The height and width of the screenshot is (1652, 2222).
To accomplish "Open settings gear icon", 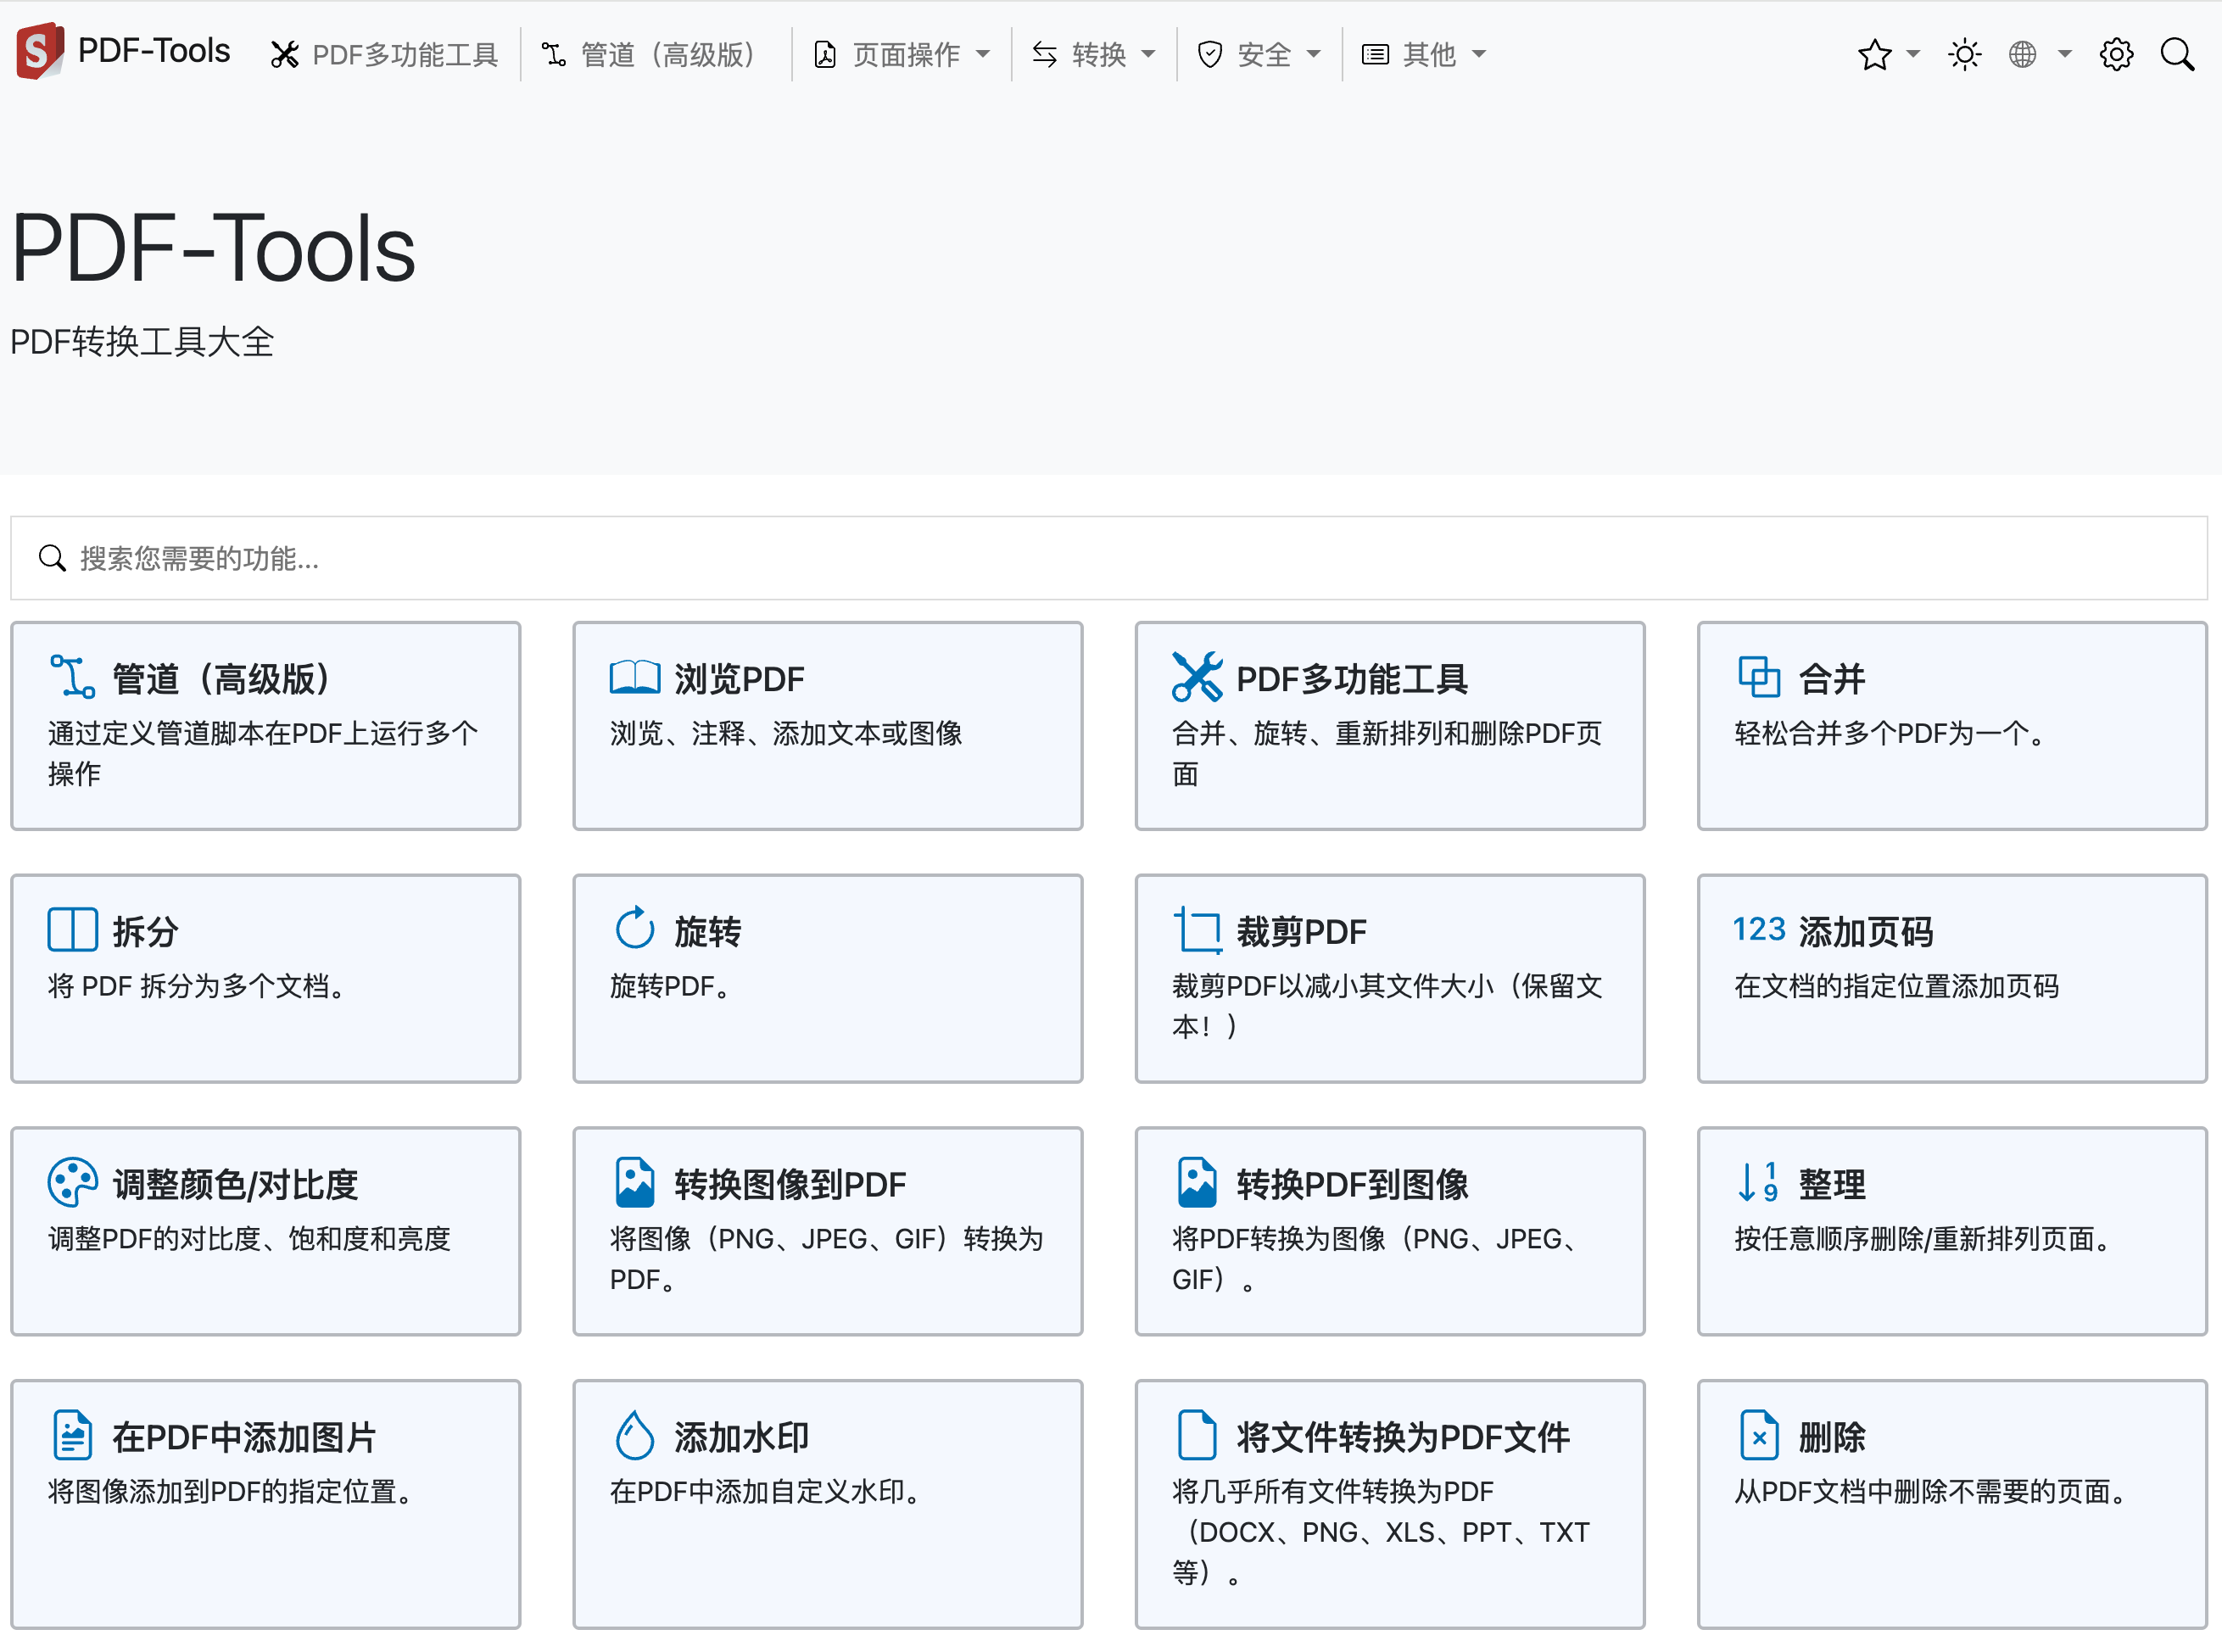I will (2116, 54).
